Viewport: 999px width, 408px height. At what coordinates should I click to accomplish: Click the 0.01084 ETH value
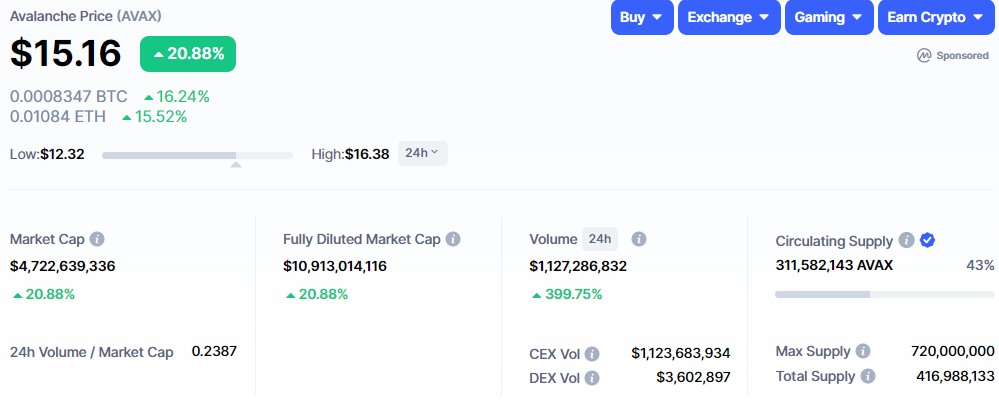click(58, 117)
